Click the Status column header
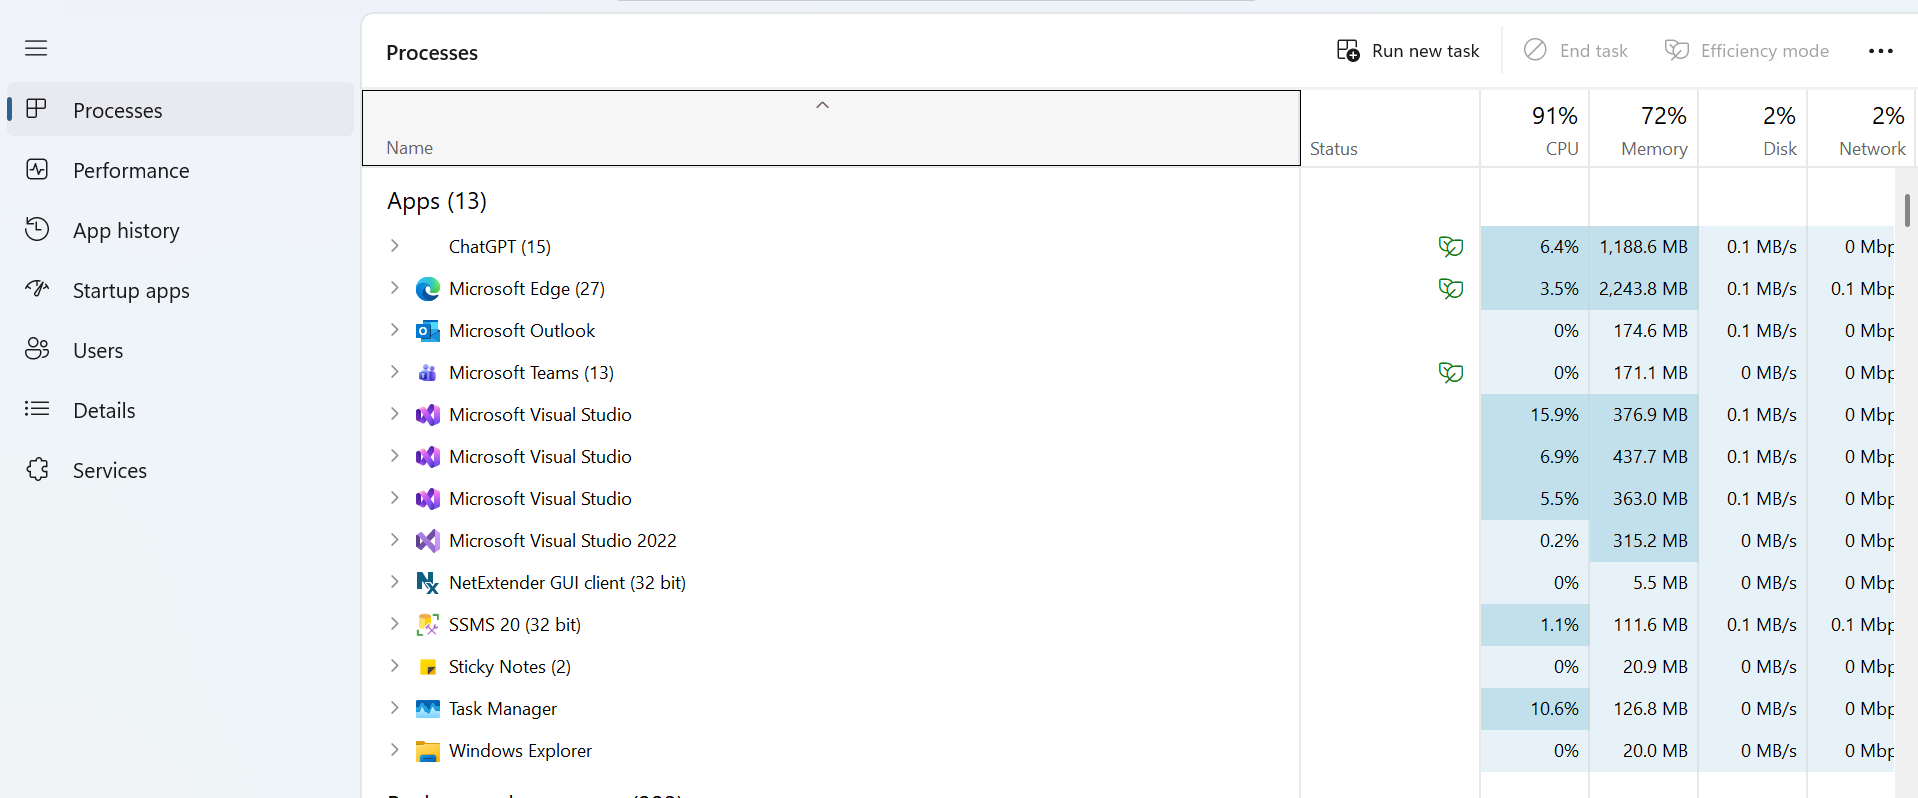 coord(1390,129)
